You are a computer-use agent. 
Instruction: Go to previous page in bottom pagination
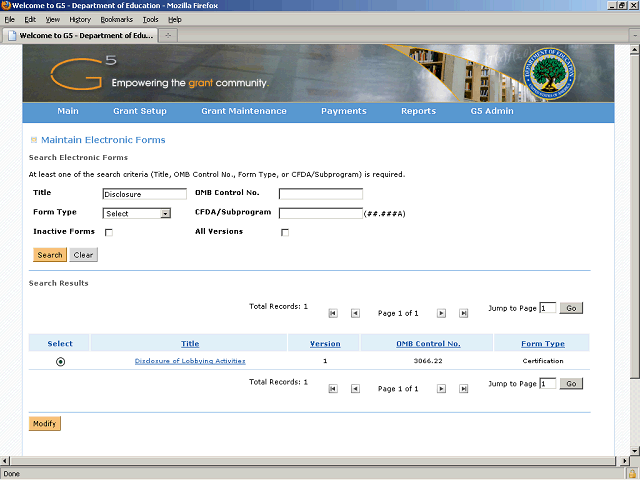pos(355,389)
